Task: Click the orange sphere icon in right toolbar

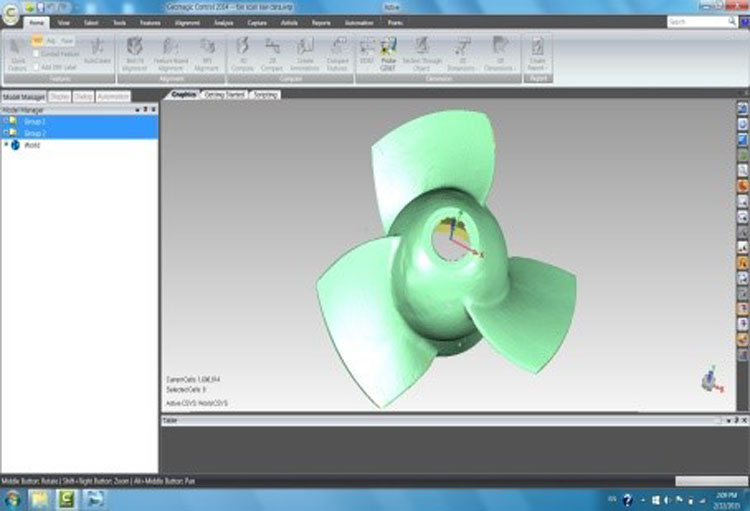Action: pos(742,186)
